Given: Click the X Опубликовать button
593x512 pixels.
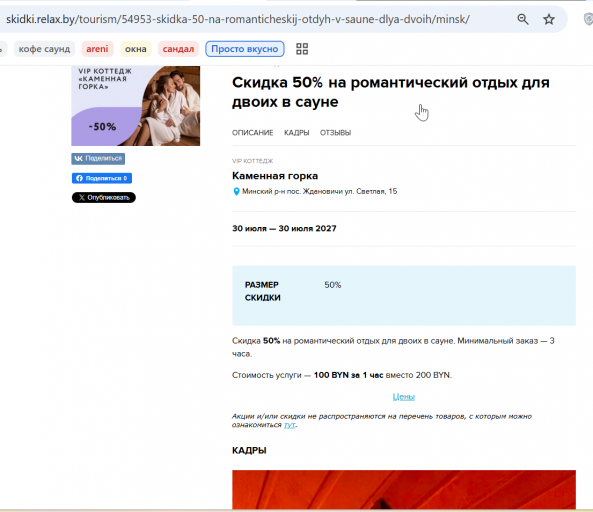Looking at the screenshot, I should (x=104, y=197).
